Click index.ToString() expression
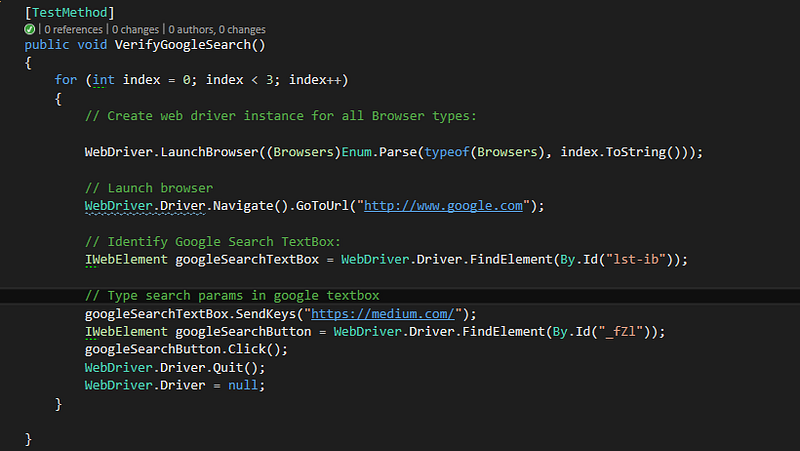This screenshot has width=800, height=451. 621,152
